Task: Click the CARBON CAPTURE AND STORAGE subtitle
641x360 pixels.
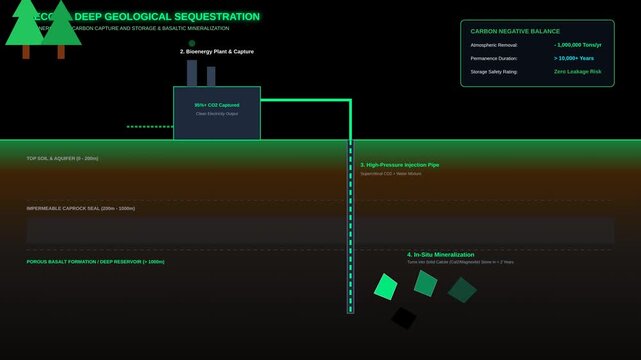Action: point(150,28)
